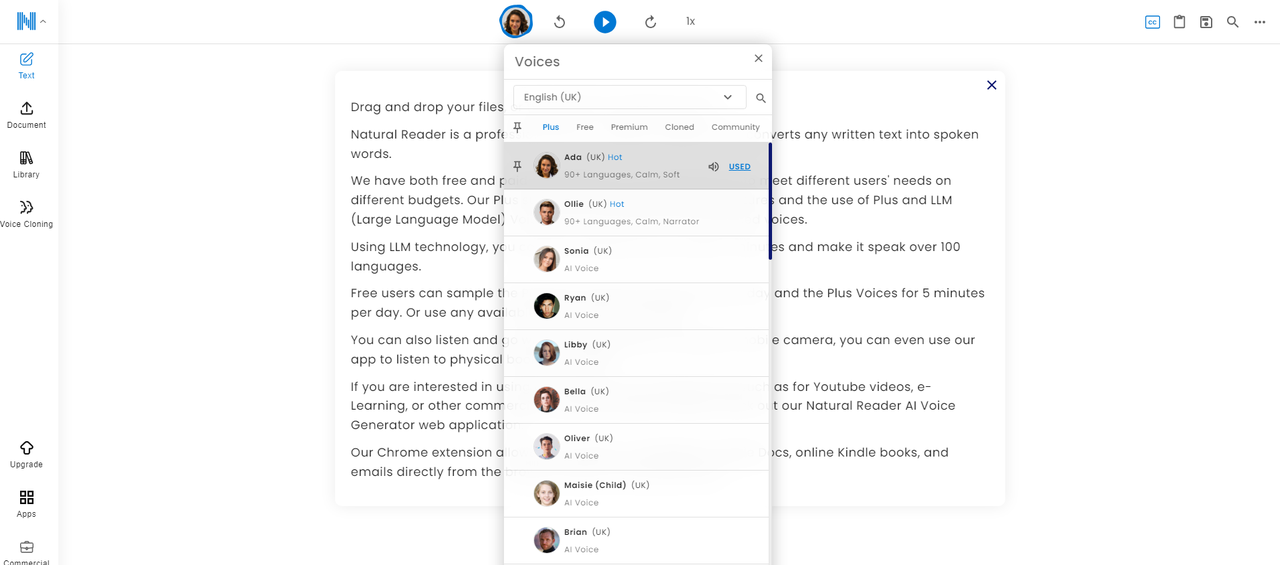Viewport: 1280px width, 565px height.
Task: Click the save icon in the top bar
Action: click(x=1206, y=22)
